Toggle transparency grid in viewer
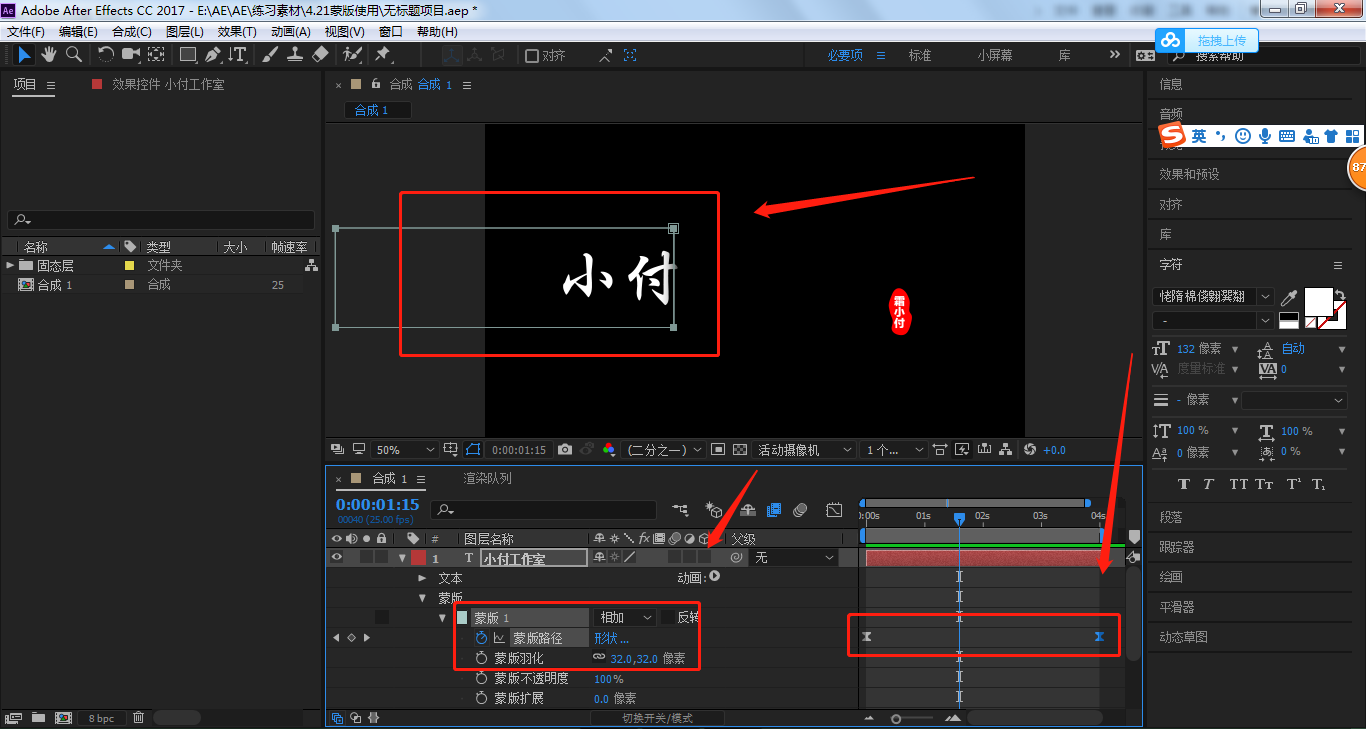This screenshot has height=729, width=1366. pos(740,450)
